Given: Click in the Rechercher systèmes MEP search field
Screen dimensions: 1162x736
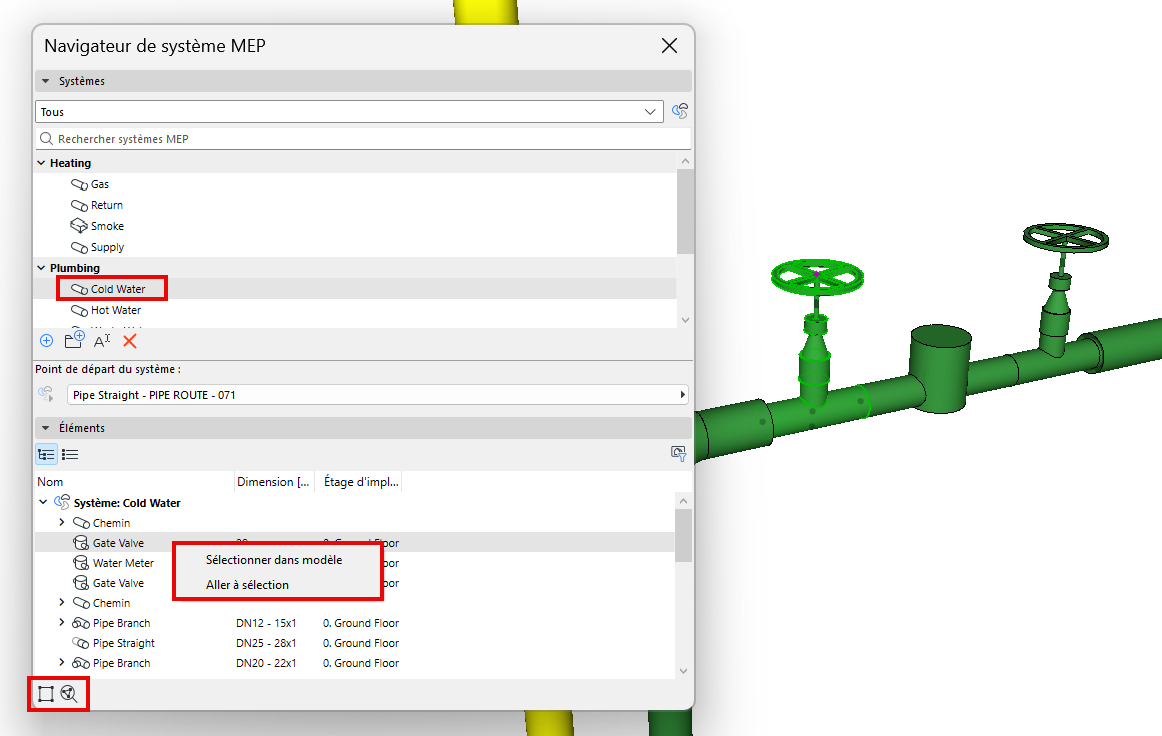Looking at the screenshot, I should tap(363, 139).
